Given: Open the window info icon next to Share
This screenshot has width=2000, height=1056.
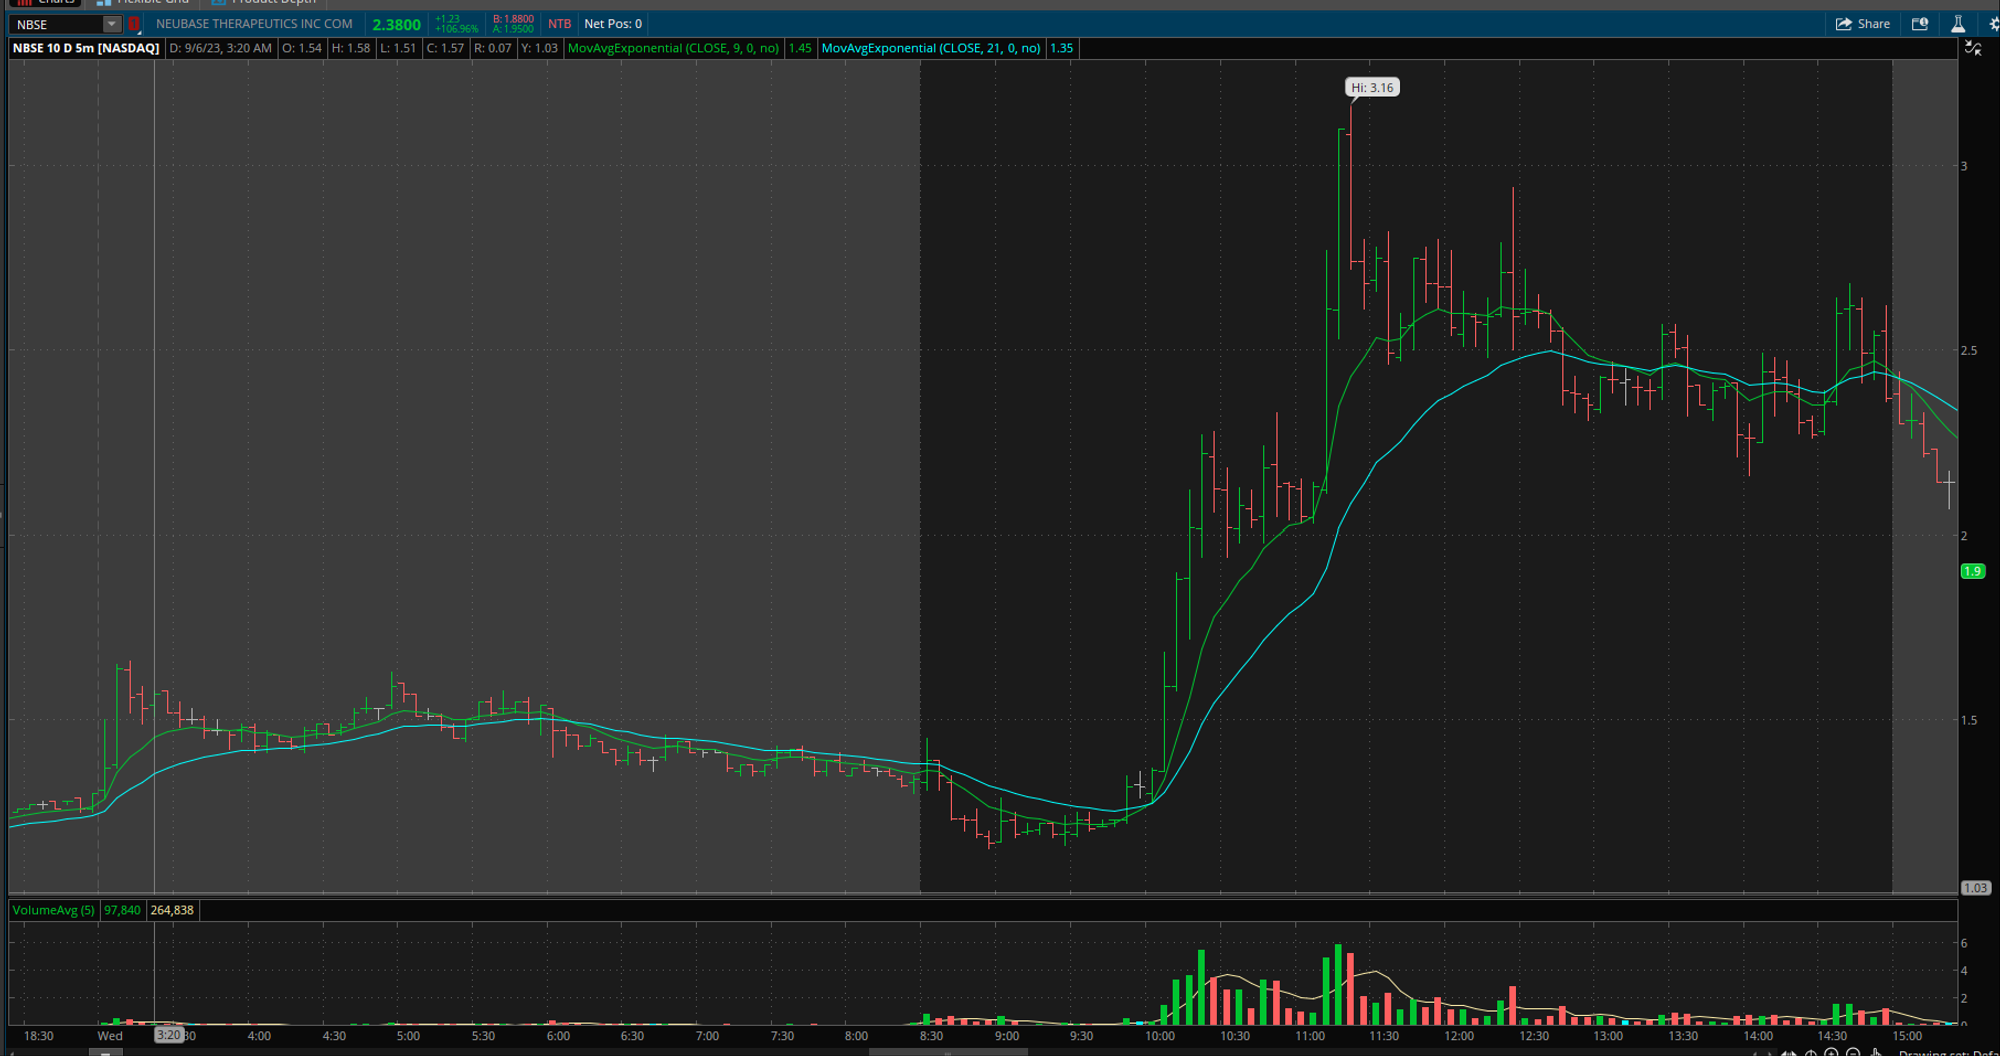Looking at the screenshot, I should point(1920,24).
